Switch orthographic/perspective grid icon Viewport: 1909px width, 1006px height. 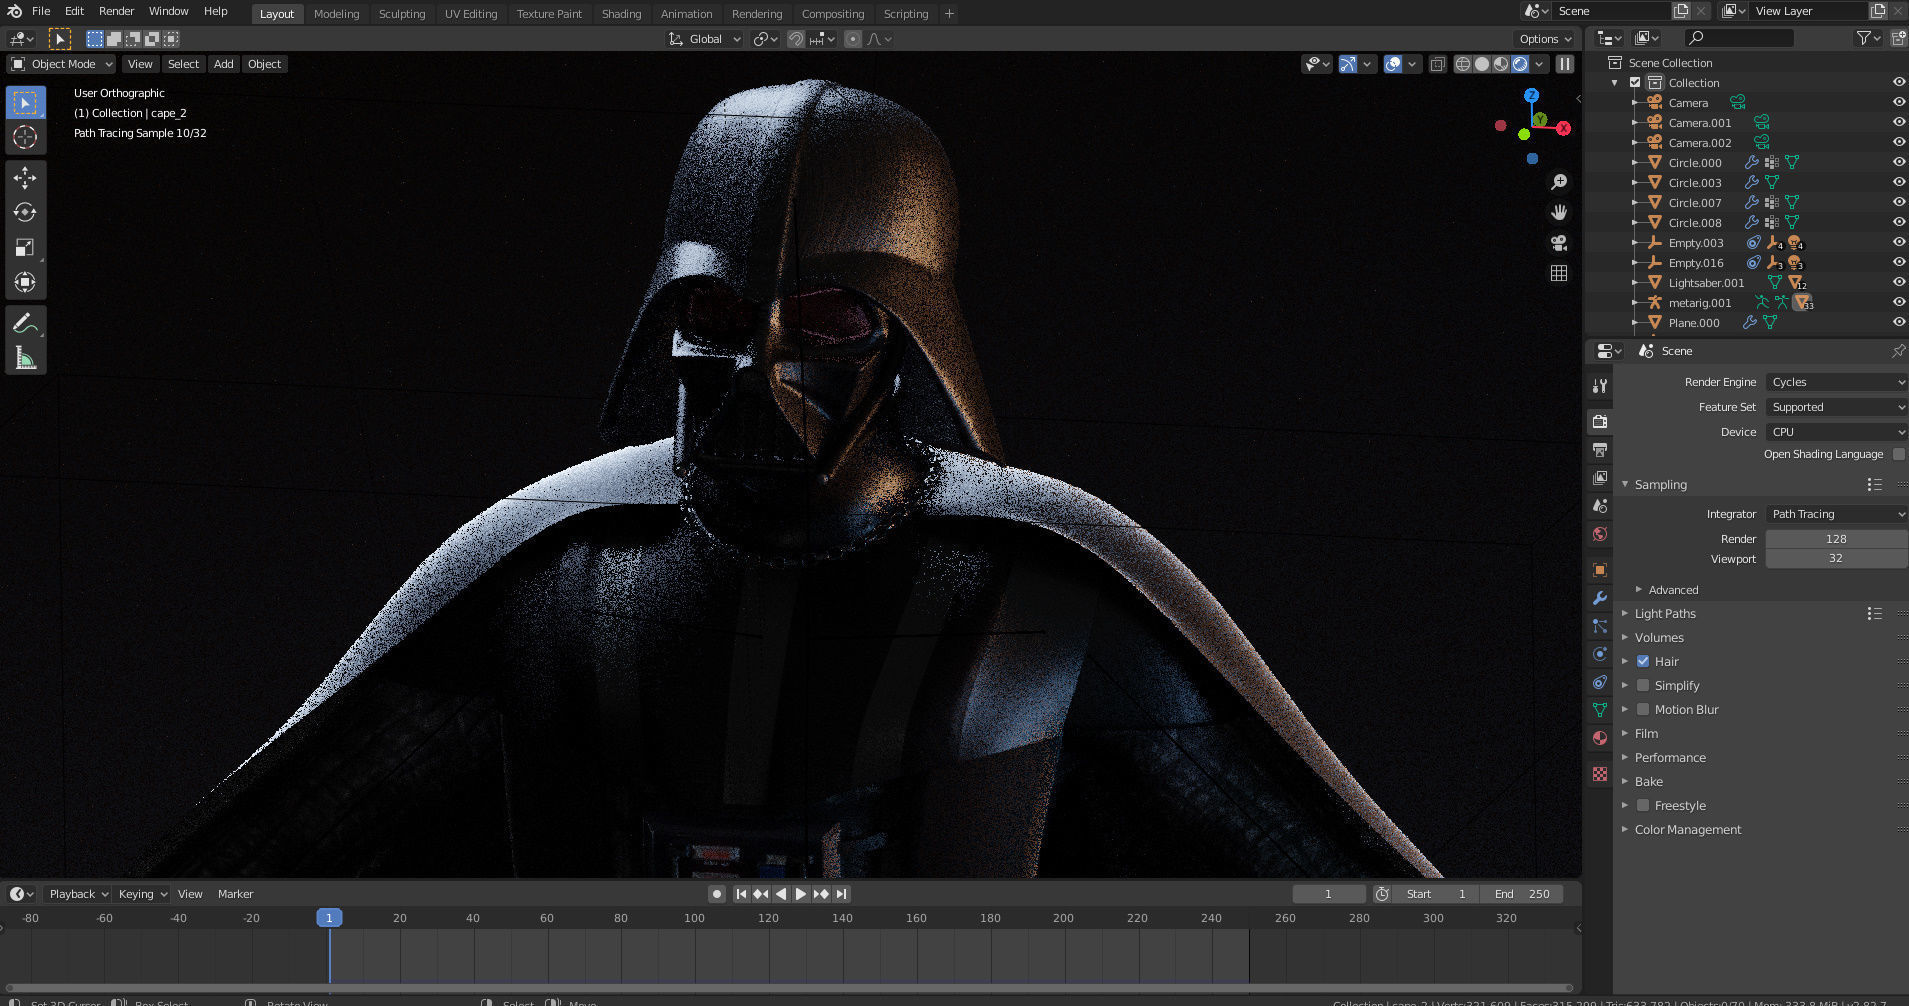1559,273
